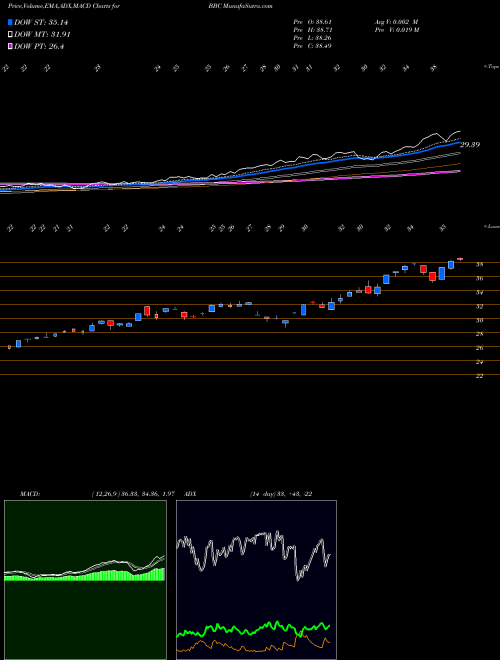
Task: Click the 22 price axis label
Action: click(x=479, y=376)
